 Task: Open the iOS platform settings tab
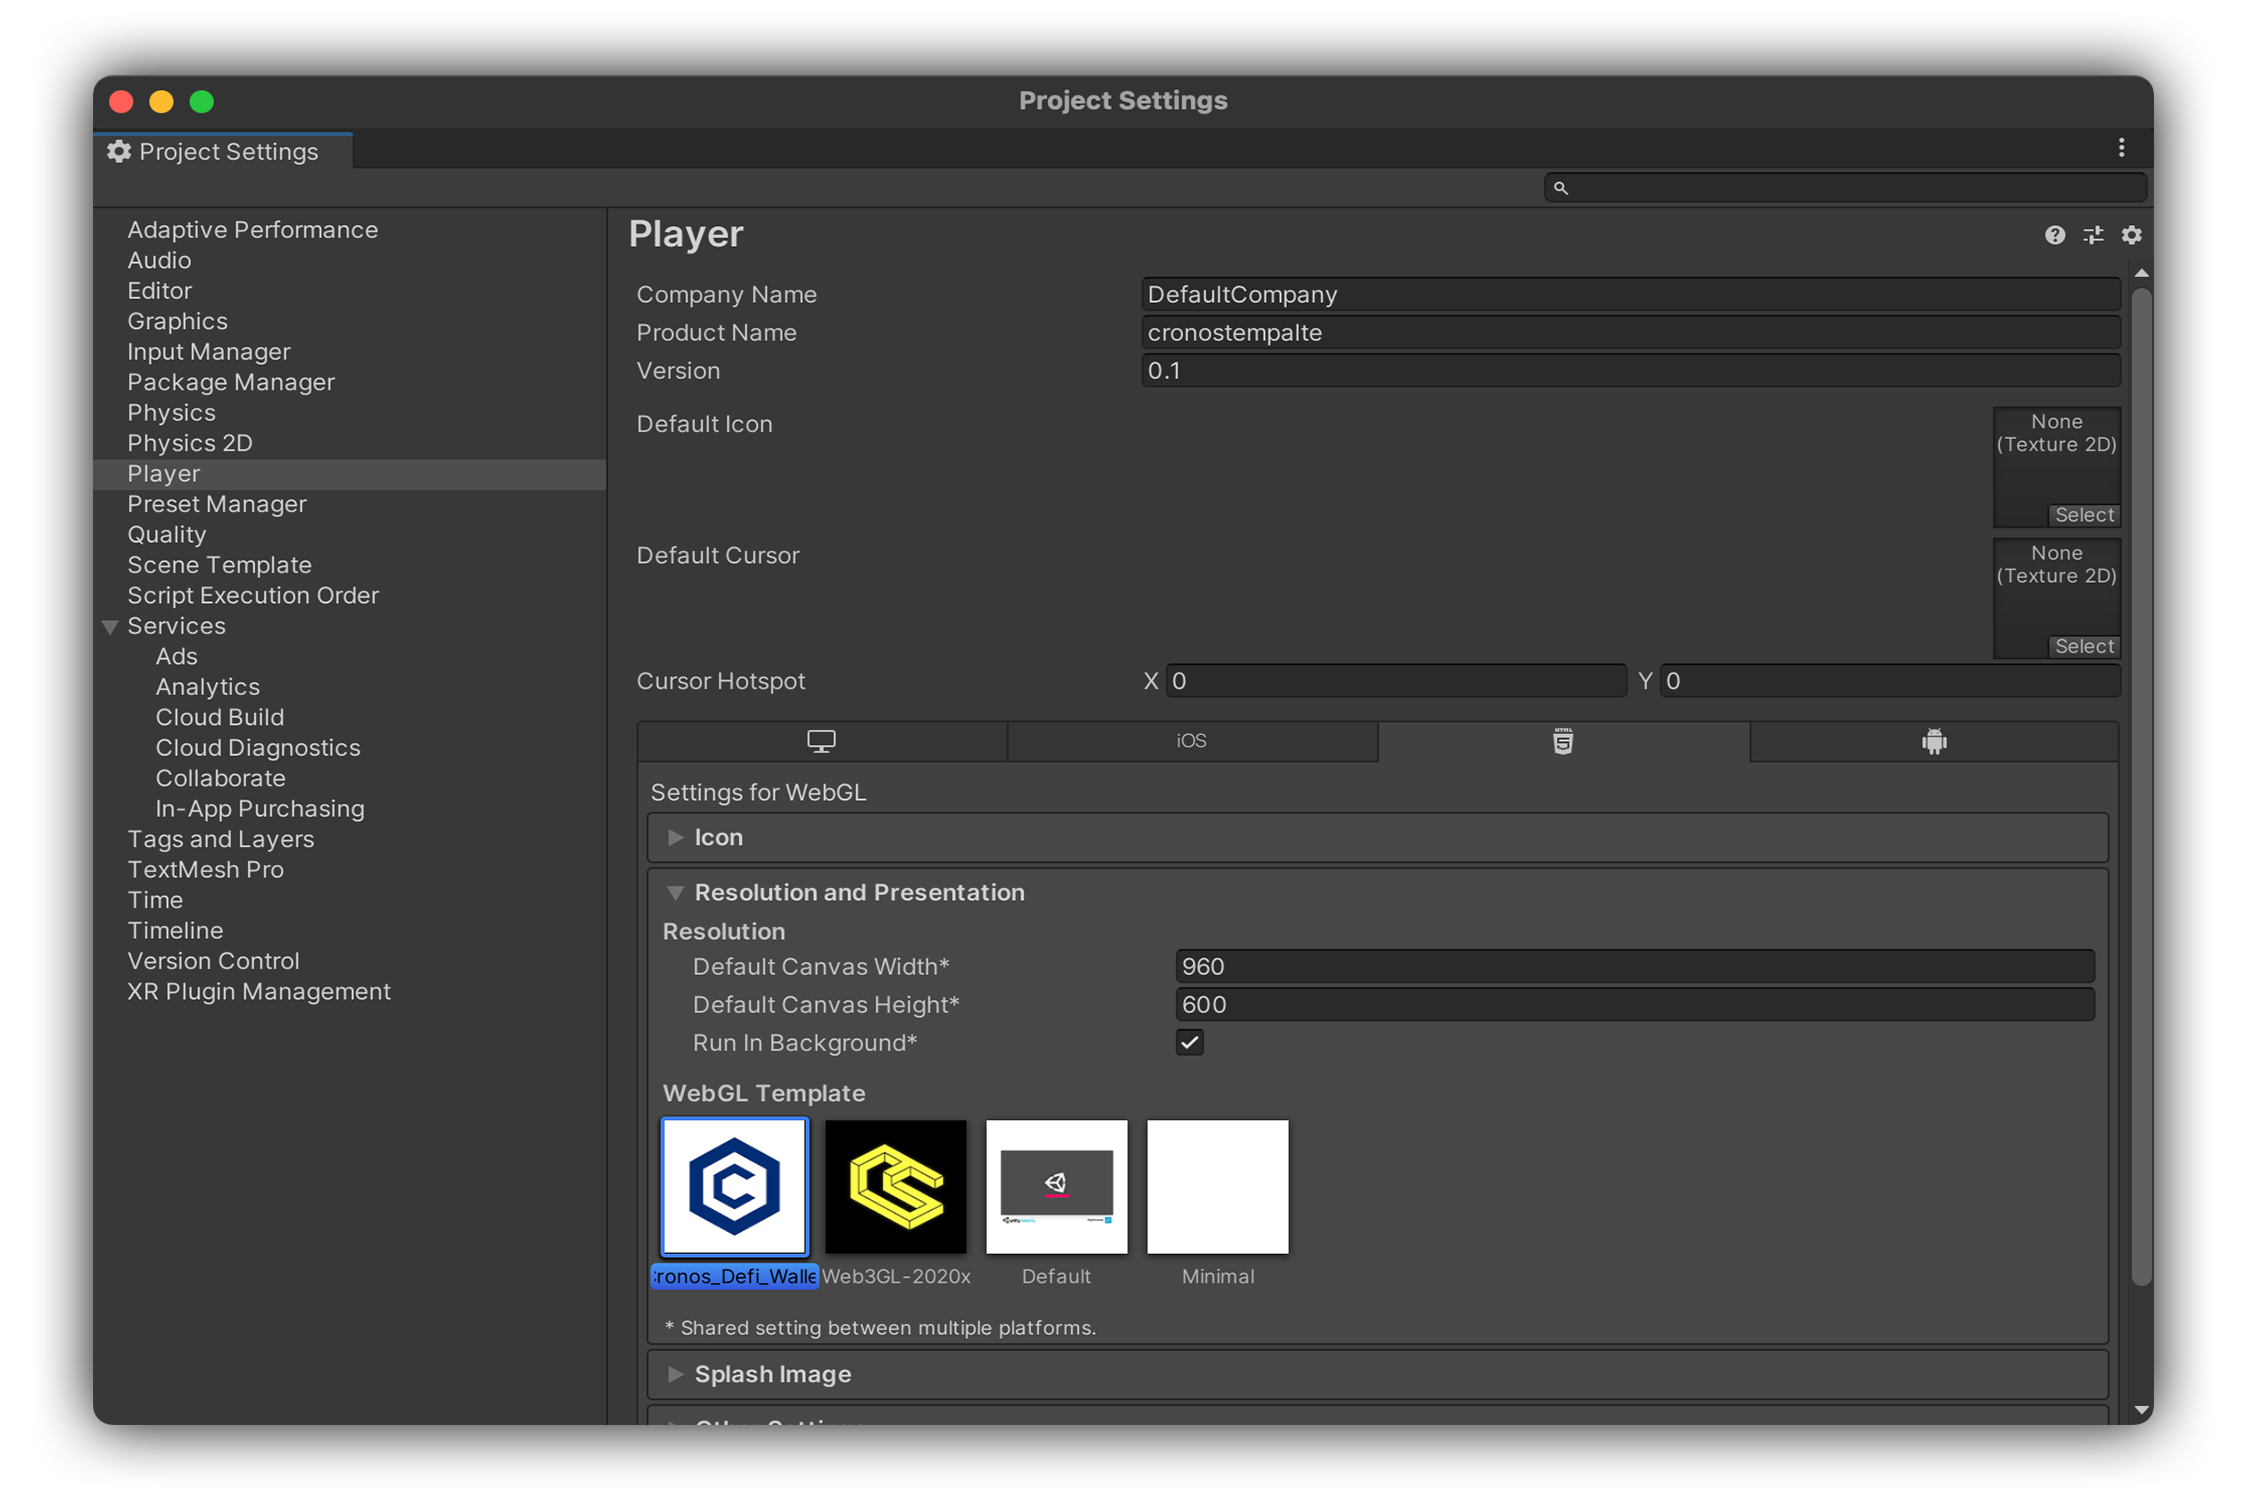(x=1191, y=742)
